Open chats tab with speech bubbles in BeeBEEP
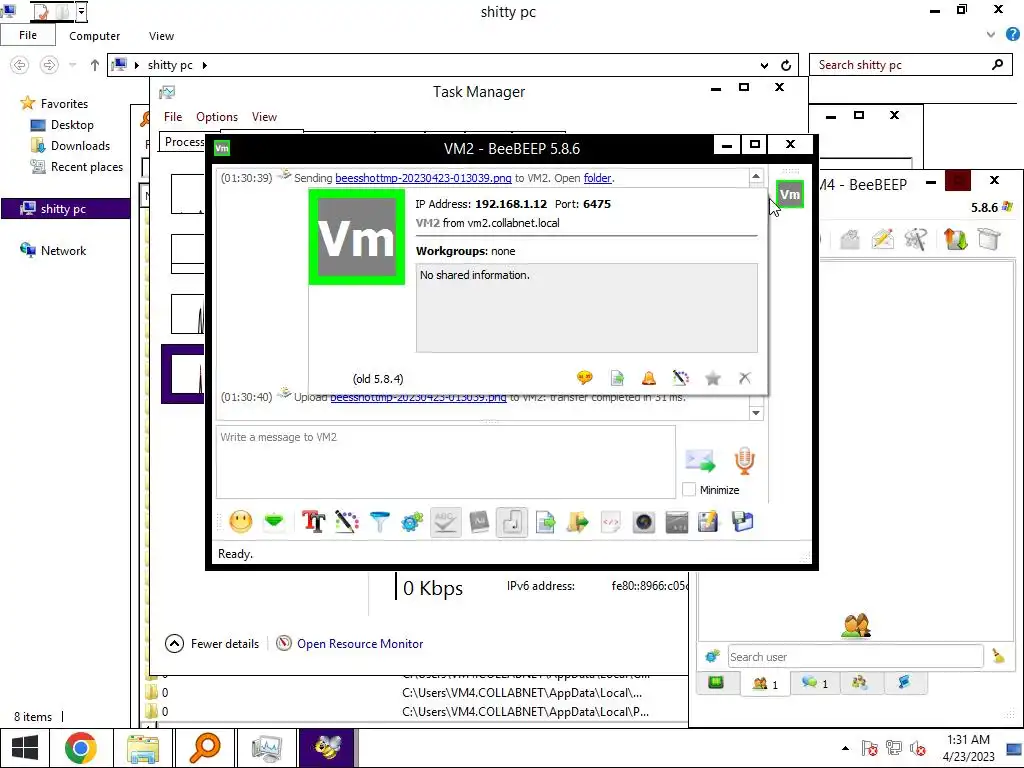 click(814, 682)
